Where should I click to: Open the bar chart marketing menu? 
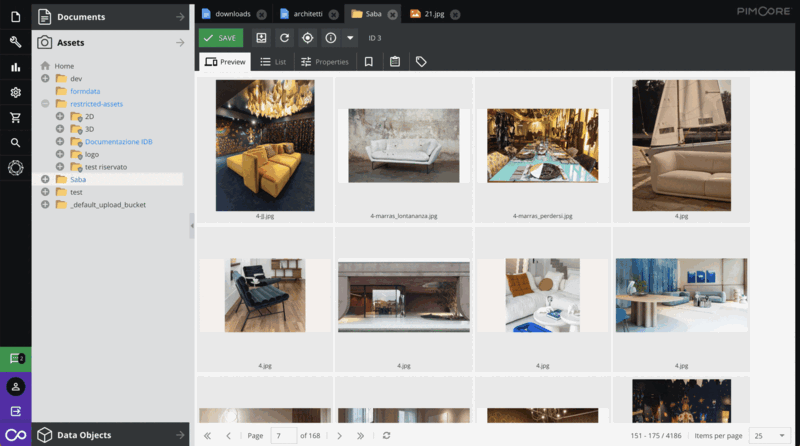tap(15, 67)
